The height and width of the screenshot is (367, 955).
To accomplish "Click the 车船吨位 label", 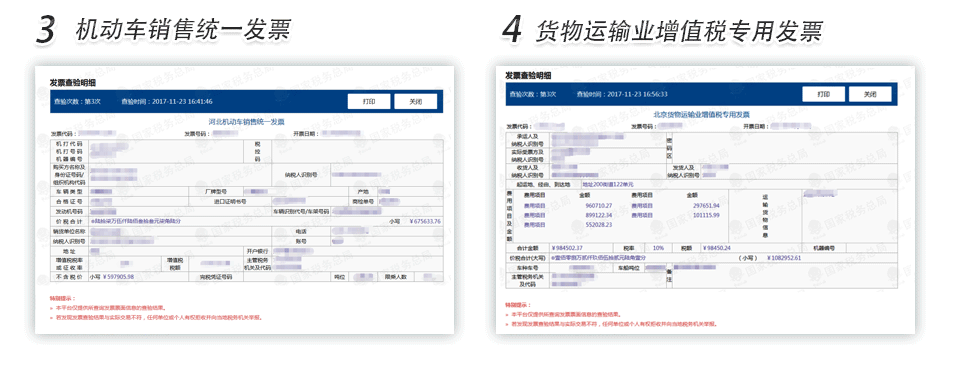I will (x=629, y=268).
